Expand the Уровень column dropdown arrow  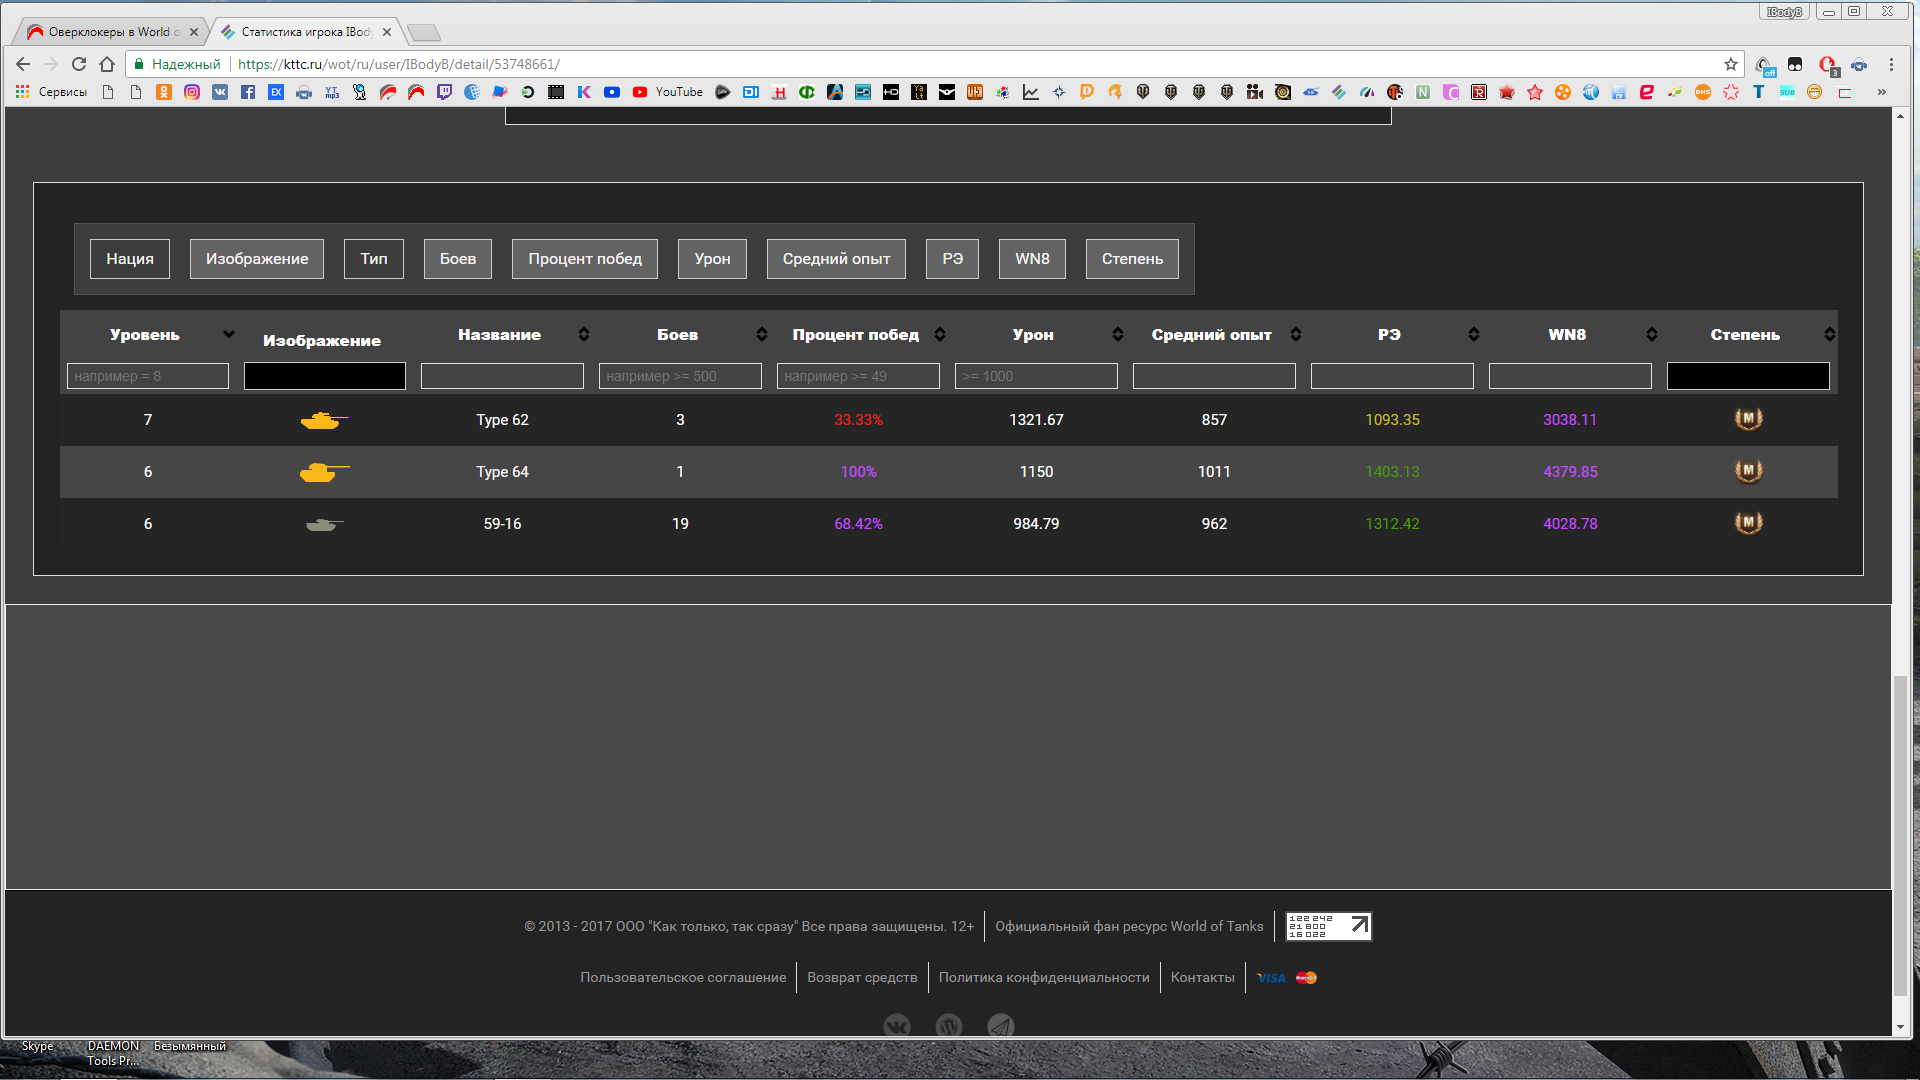[229, 334]
